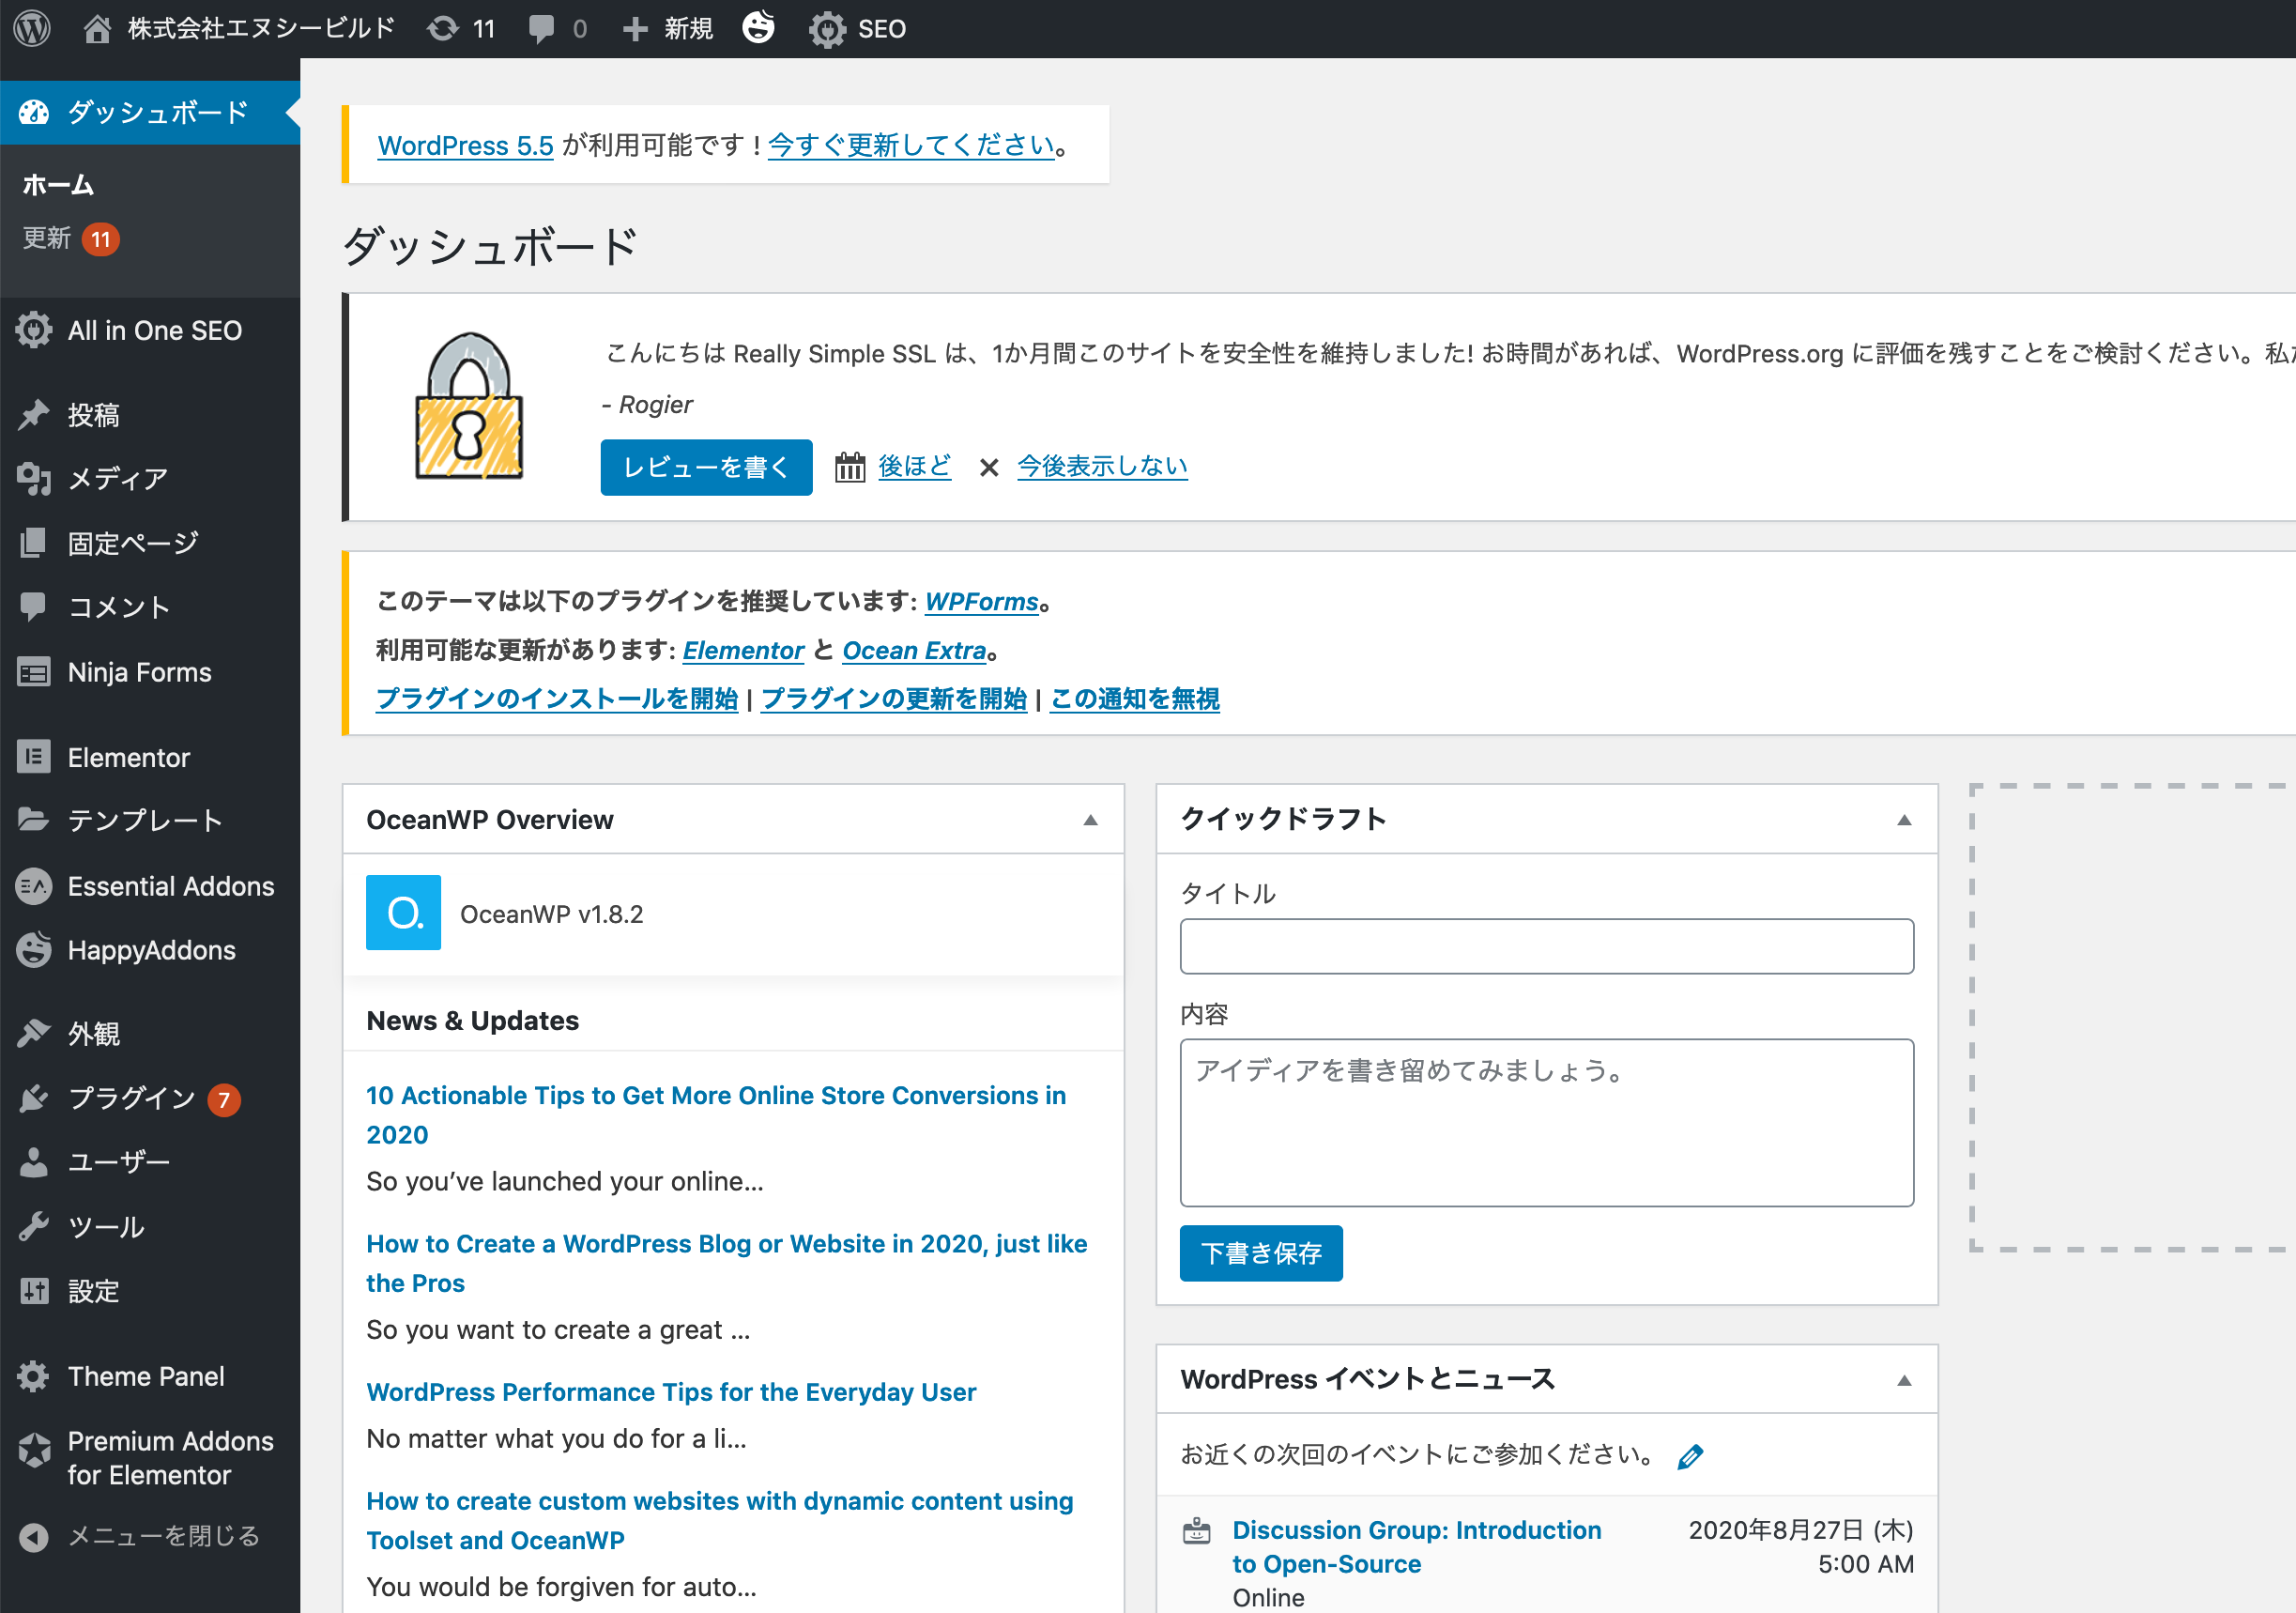
Task: Click the ツール wrench icon
Action: tap(34, 1226)
